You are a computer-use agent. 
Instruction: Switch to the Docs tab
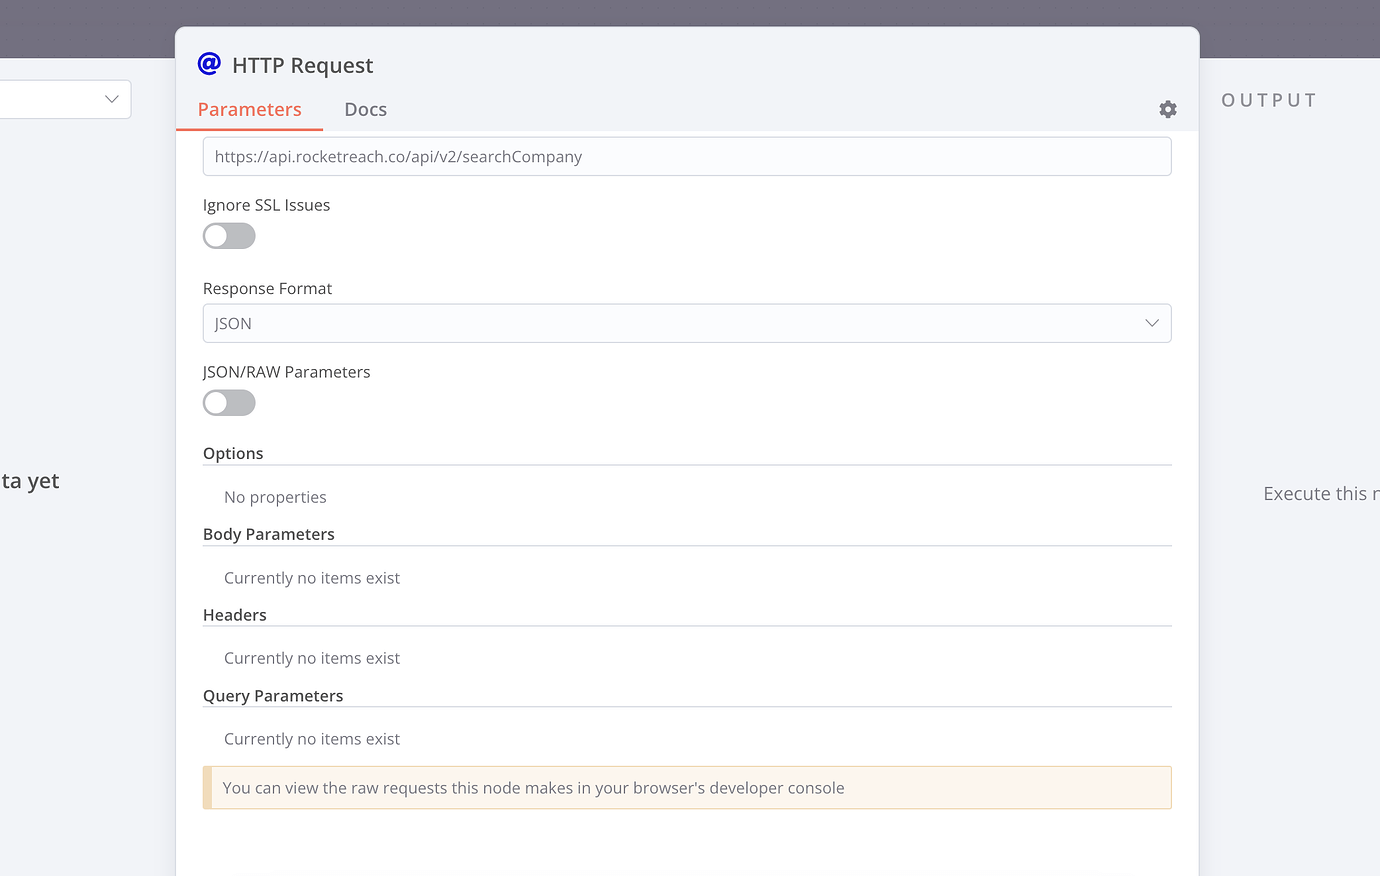(x=365, y=109)
